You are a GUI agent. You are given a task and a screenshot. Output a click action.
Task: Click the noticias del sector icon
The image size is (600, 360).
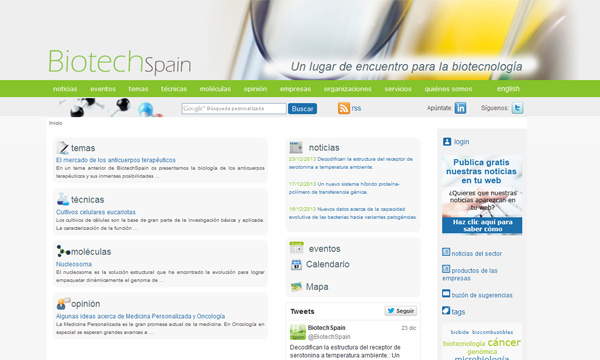[446, 252]
